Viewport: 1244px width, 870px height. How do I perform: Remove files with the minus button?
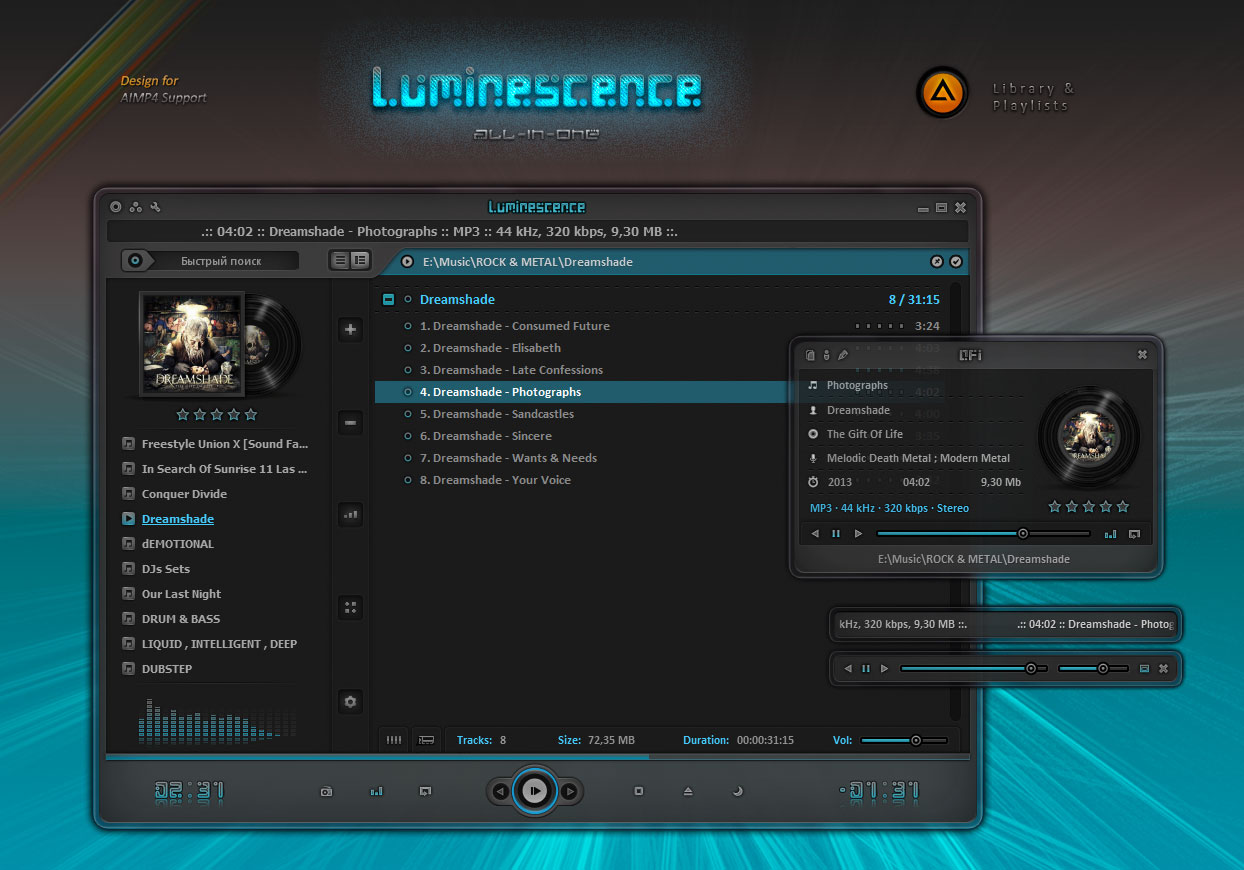pyautogui.click(x=350, y=423)
